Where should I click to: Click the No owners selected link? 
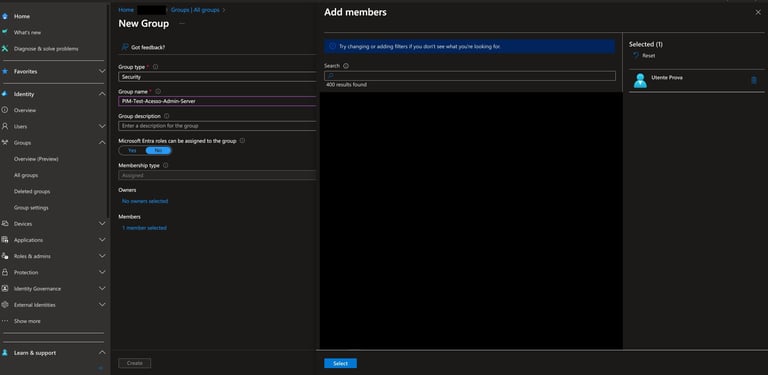[145, 201]
